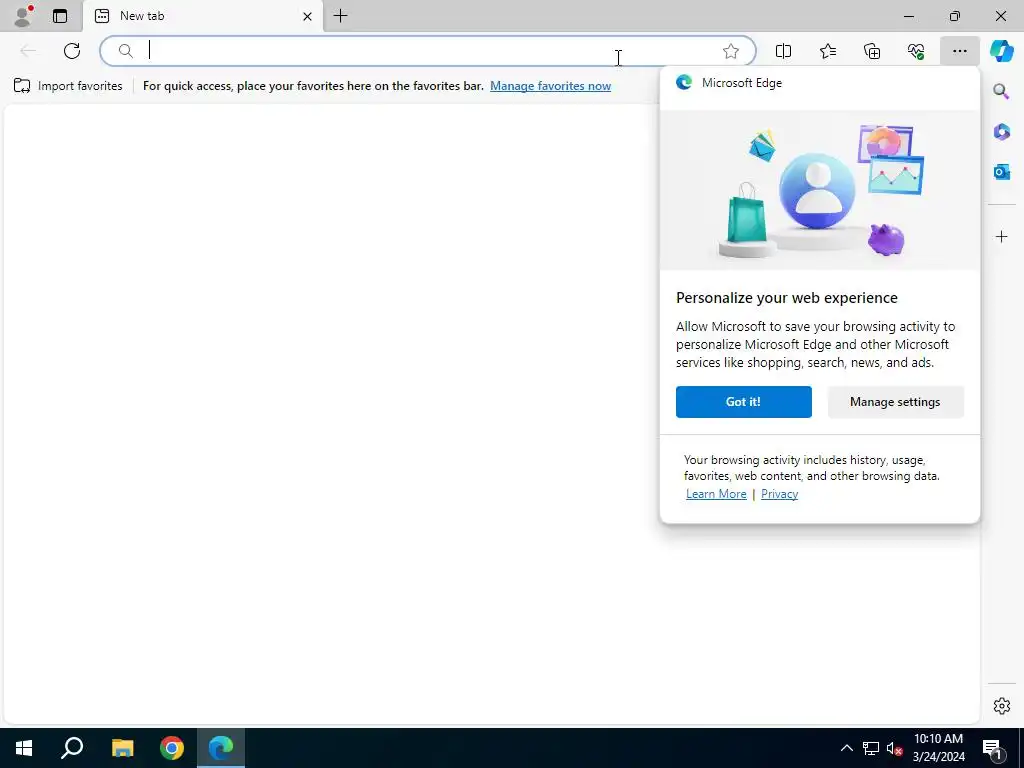The width and height of the screenshot is (1024, 768).
Task: Open the network status tray icon
Action: [871, 748]
